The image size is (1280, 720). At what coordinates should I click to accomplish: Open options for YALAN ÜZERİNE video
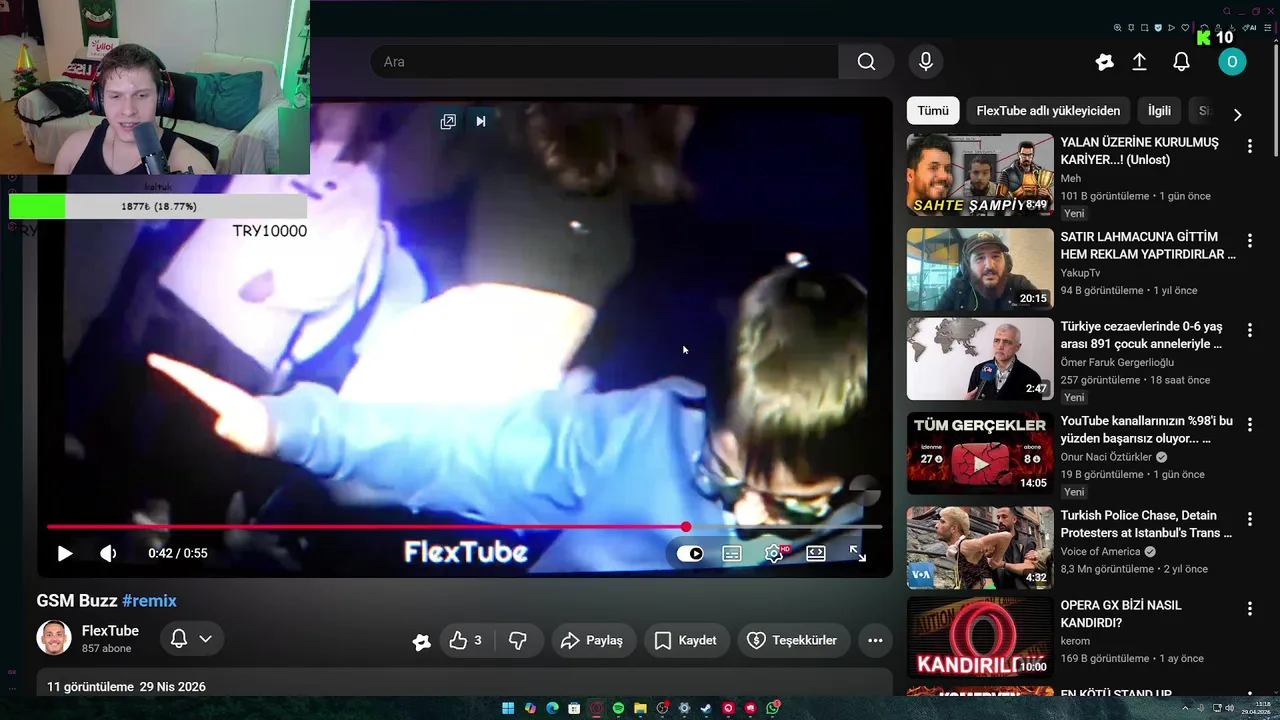pyautogui.click(x=1249, y=147)
